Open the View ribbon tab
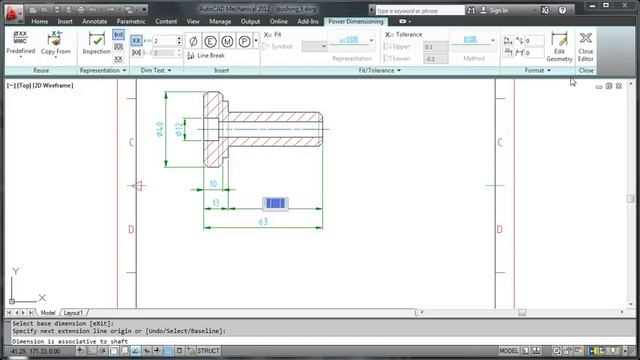The height and width of the screenshot is (360, 640). pyautogui.click(x=193, y=21)
